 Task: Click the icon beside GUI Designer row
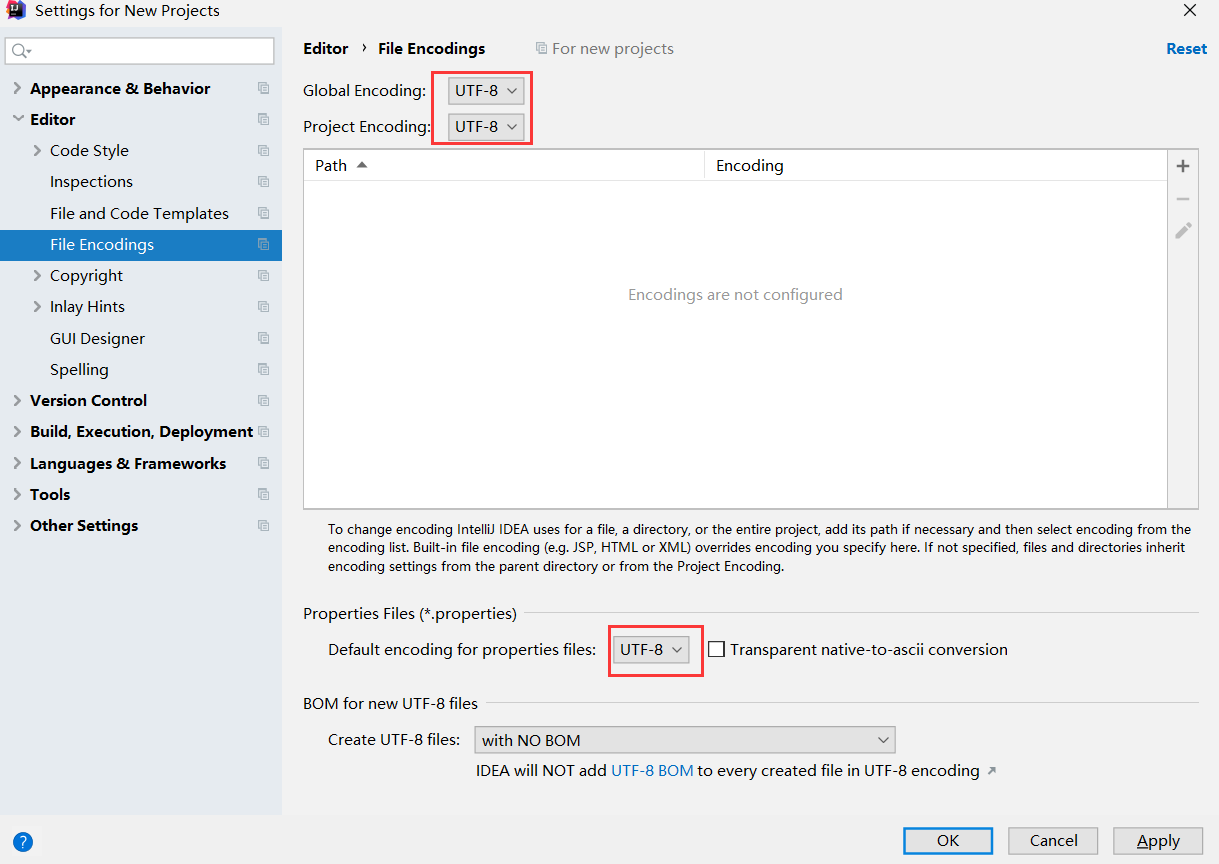tap(263, 338)
